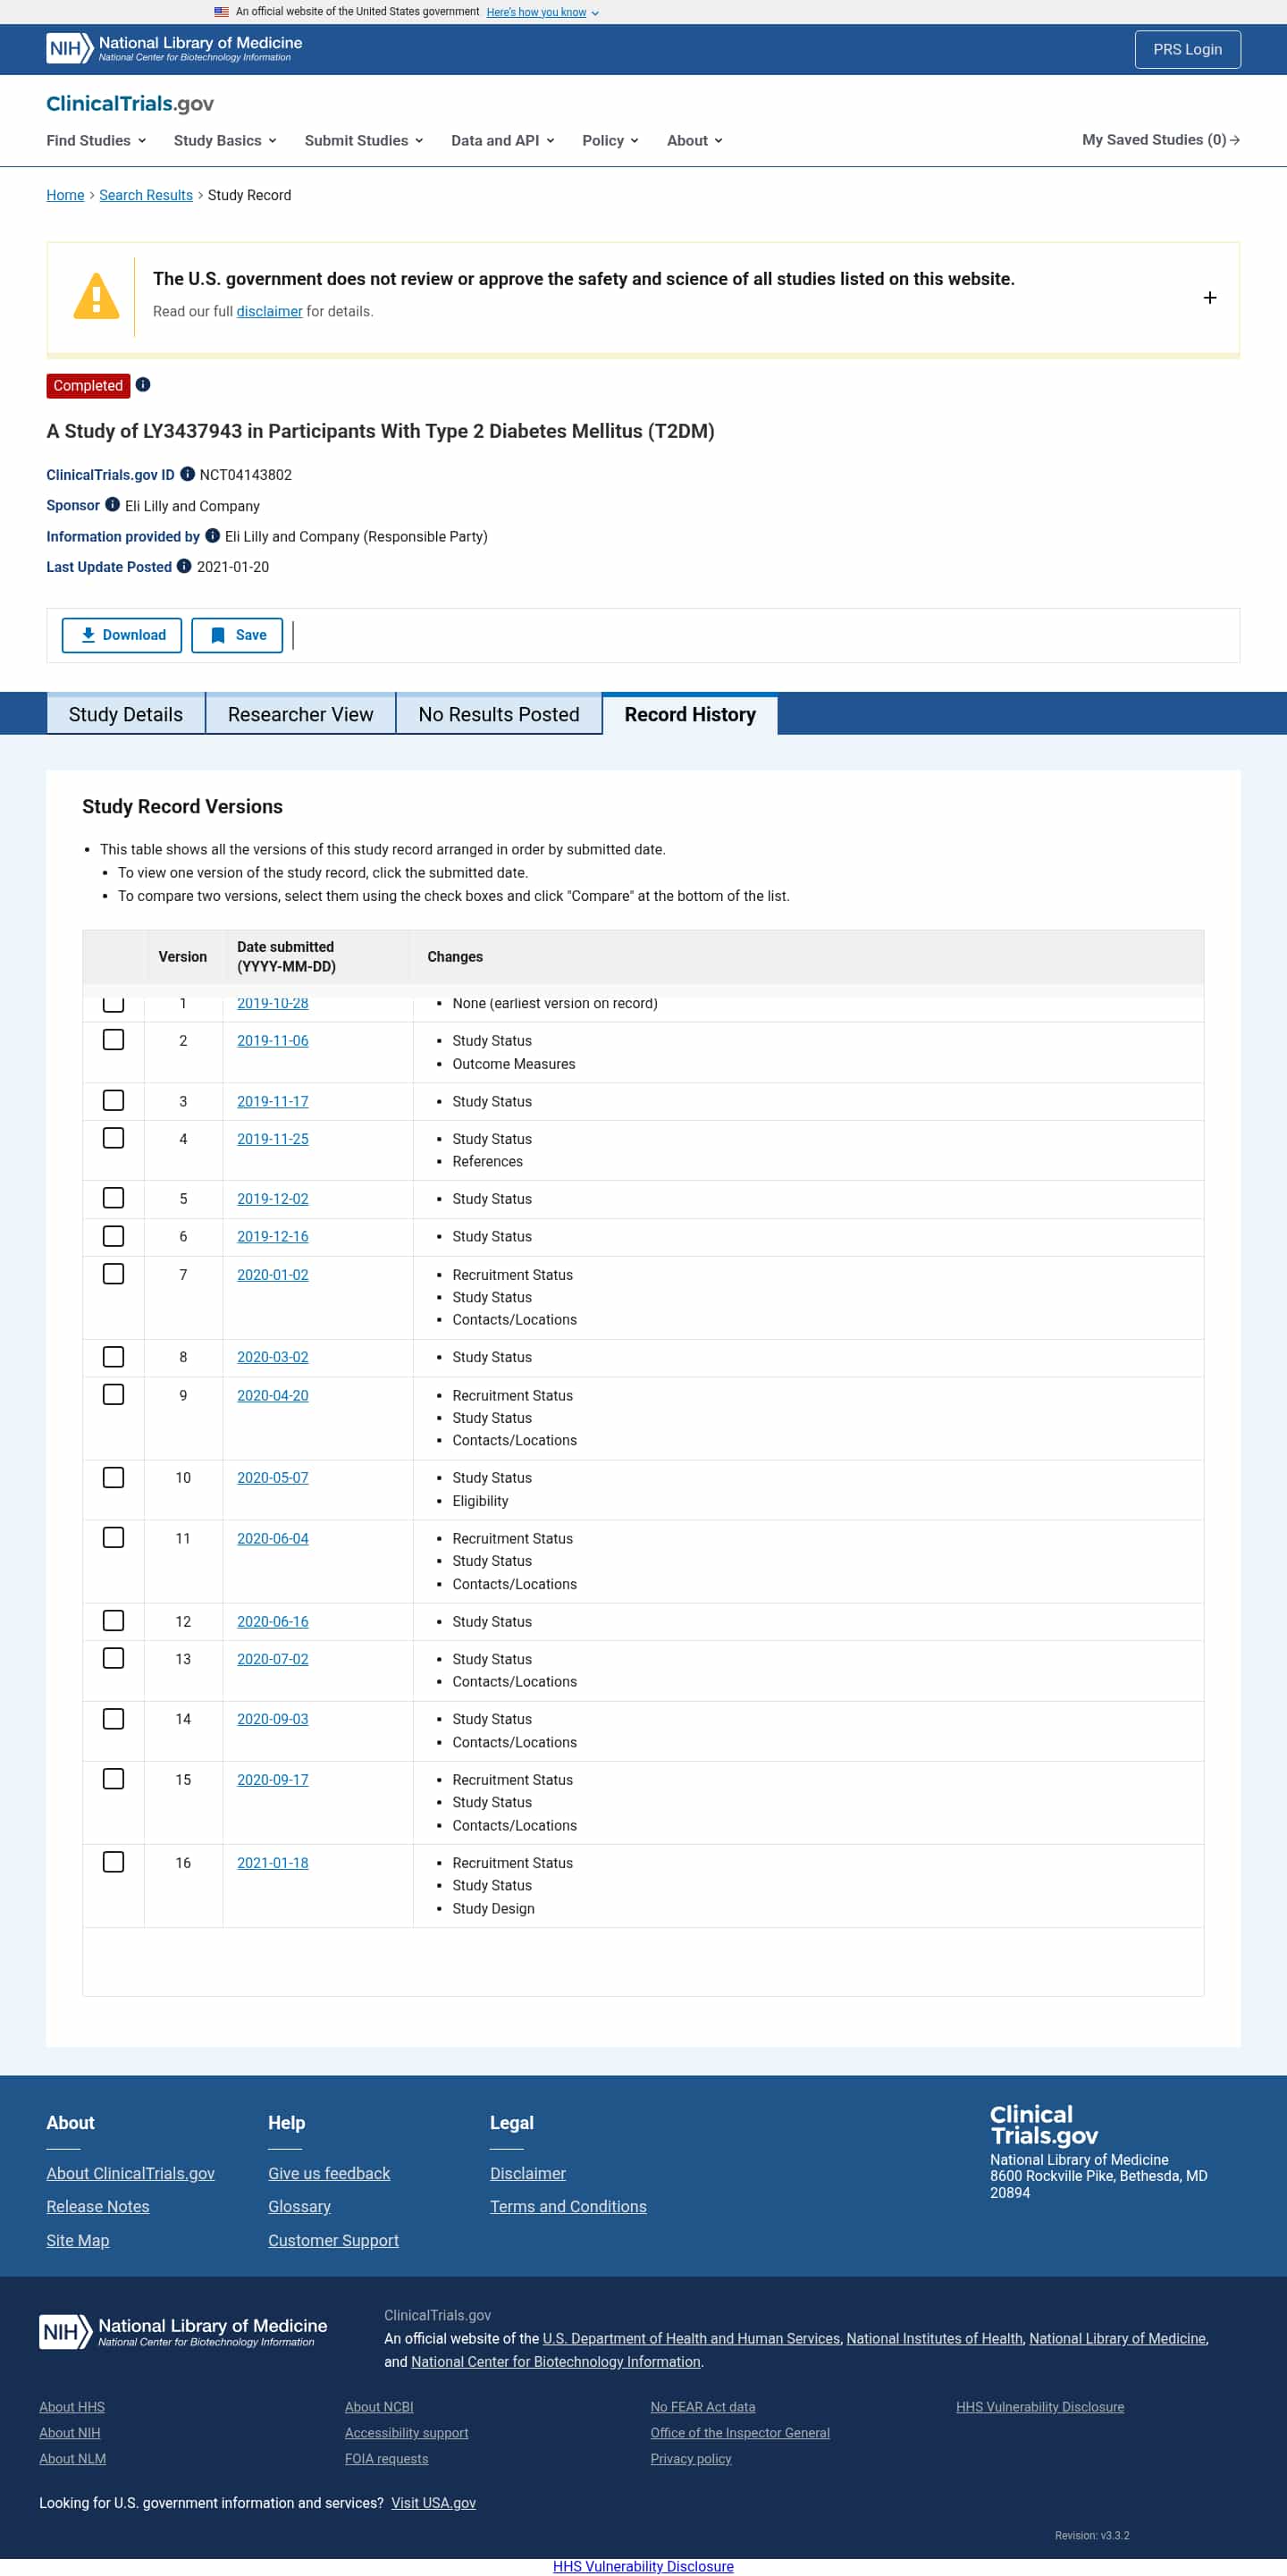
Task: Tick the version 16 checkbox
Action: 114,1861
